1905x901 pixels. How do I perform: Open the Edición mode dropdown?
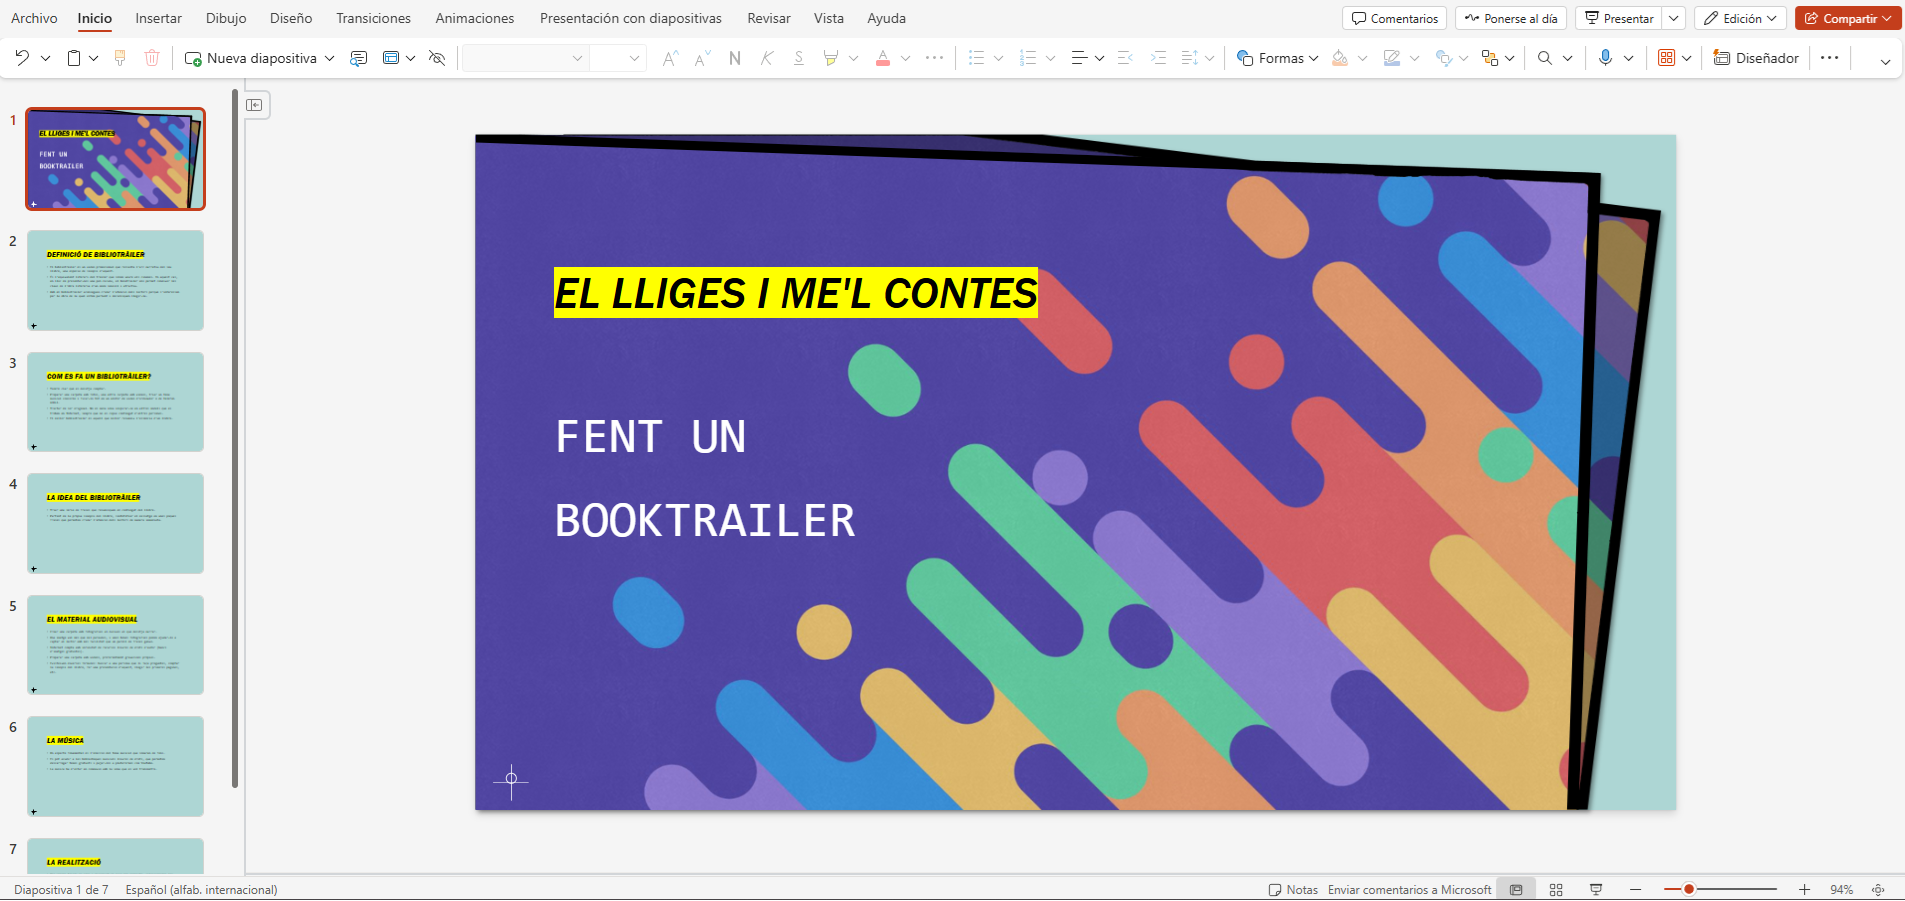(x=1741, y=18)
